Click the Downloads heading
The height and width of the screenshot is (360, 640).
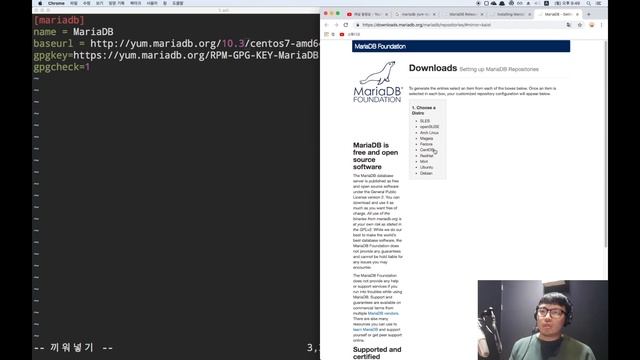coord(433,68)
